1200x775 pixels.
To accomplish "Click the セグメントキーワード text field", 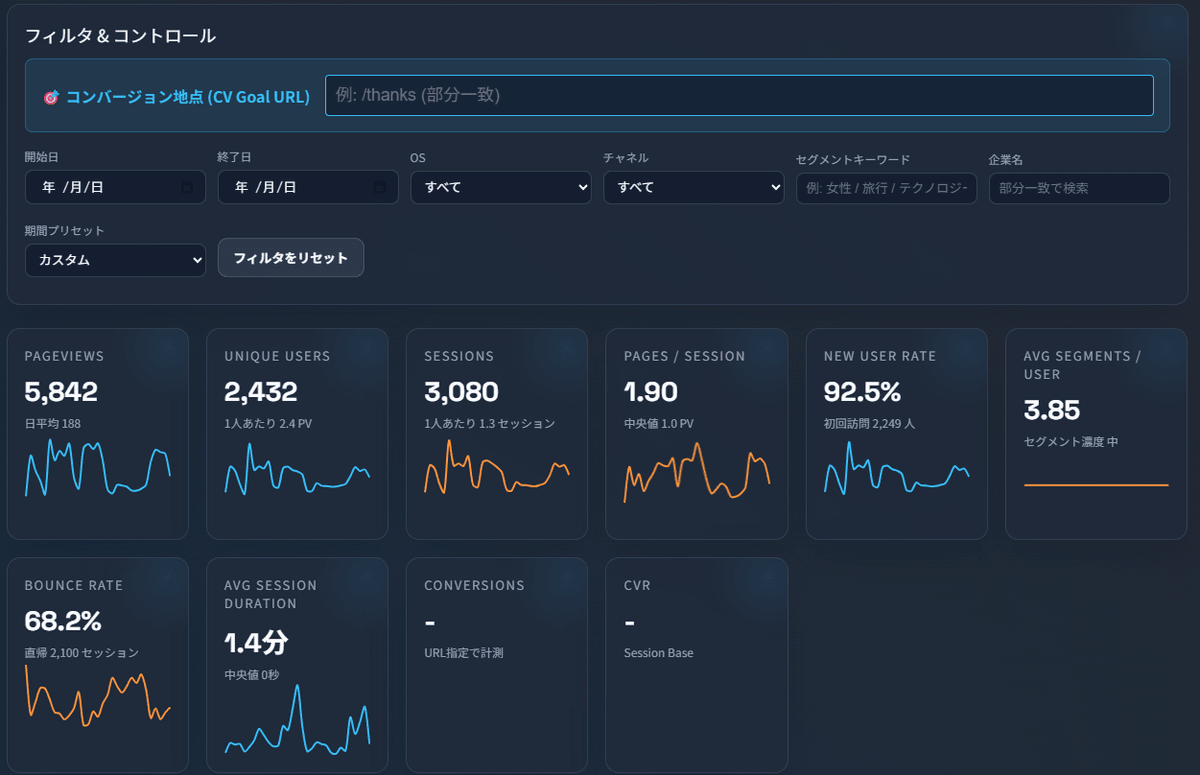I will coord(886,188).
